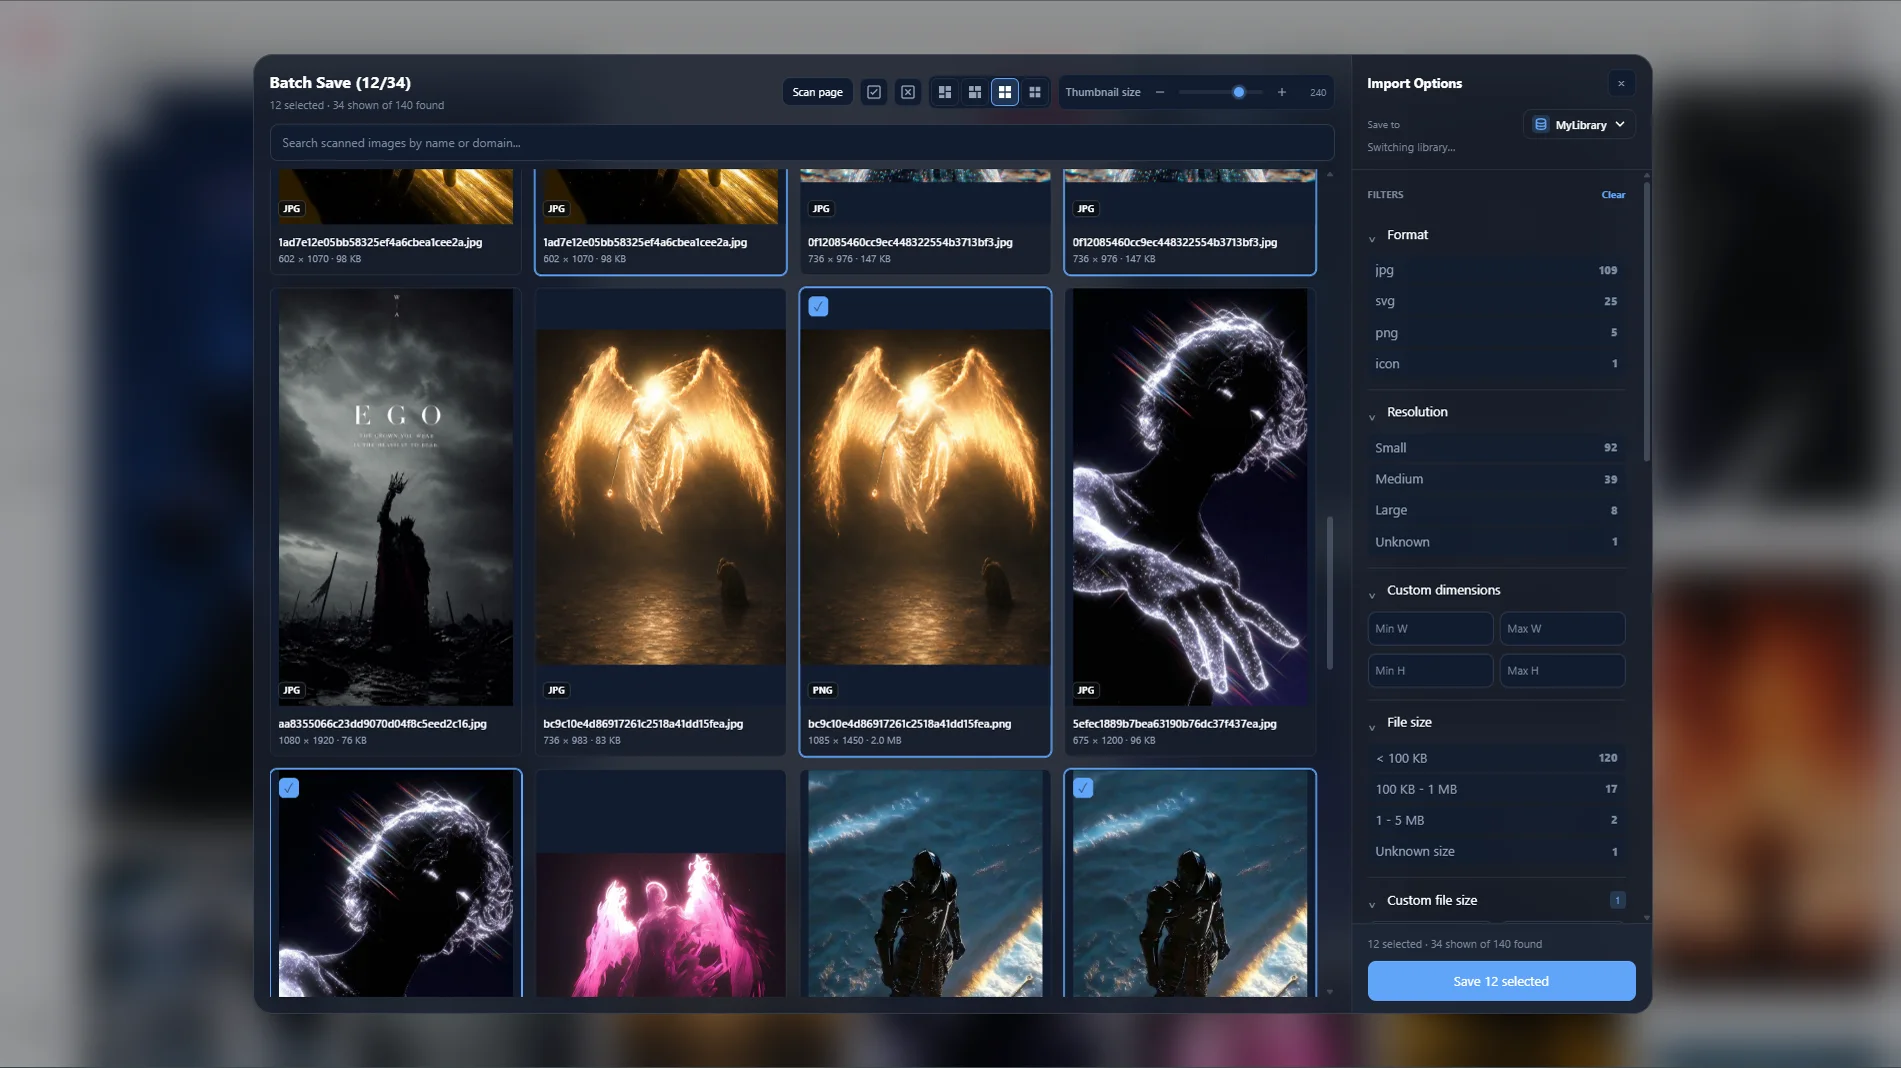Select the Unknown size filter row
Image resolution: width=1901 pixels, height=1068 pixels.
pyautogui.click(x=1496, y=852)
